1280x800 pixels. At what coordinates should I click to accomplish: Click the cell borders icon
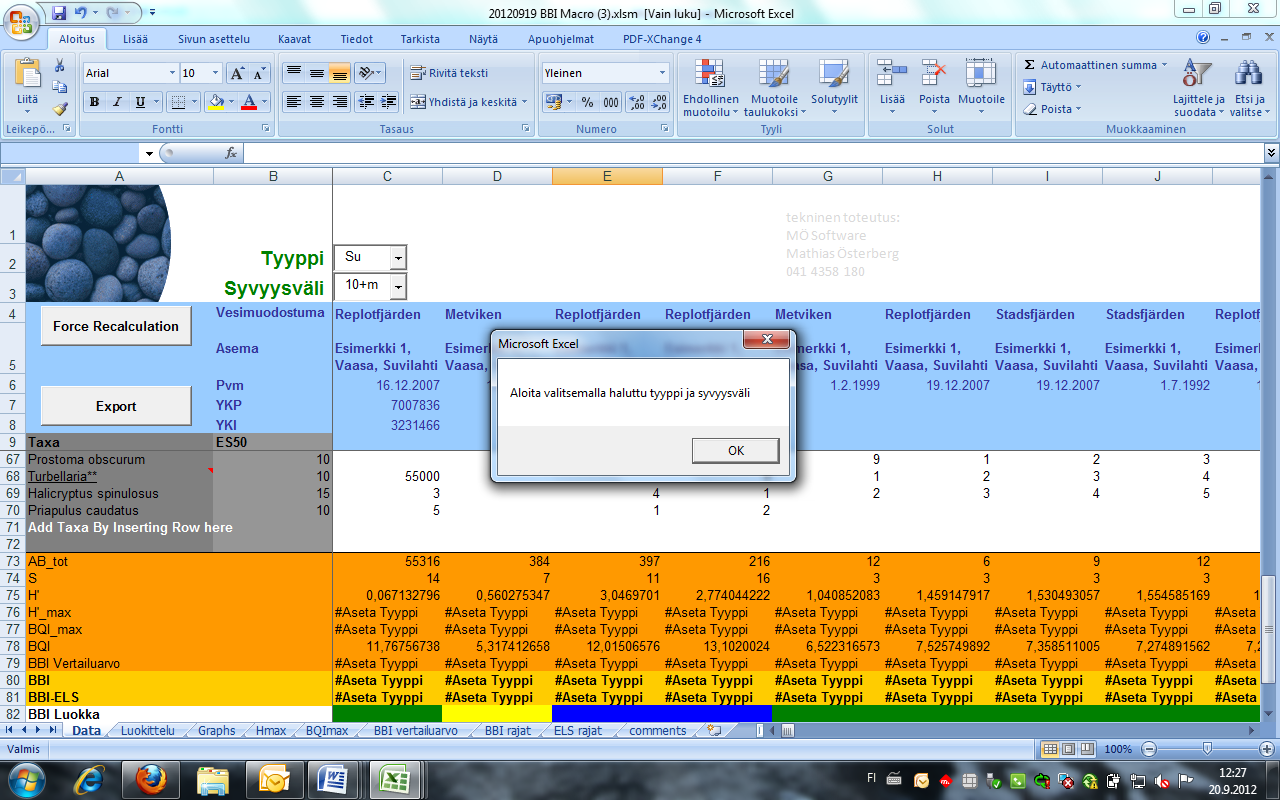click(176, 102)
